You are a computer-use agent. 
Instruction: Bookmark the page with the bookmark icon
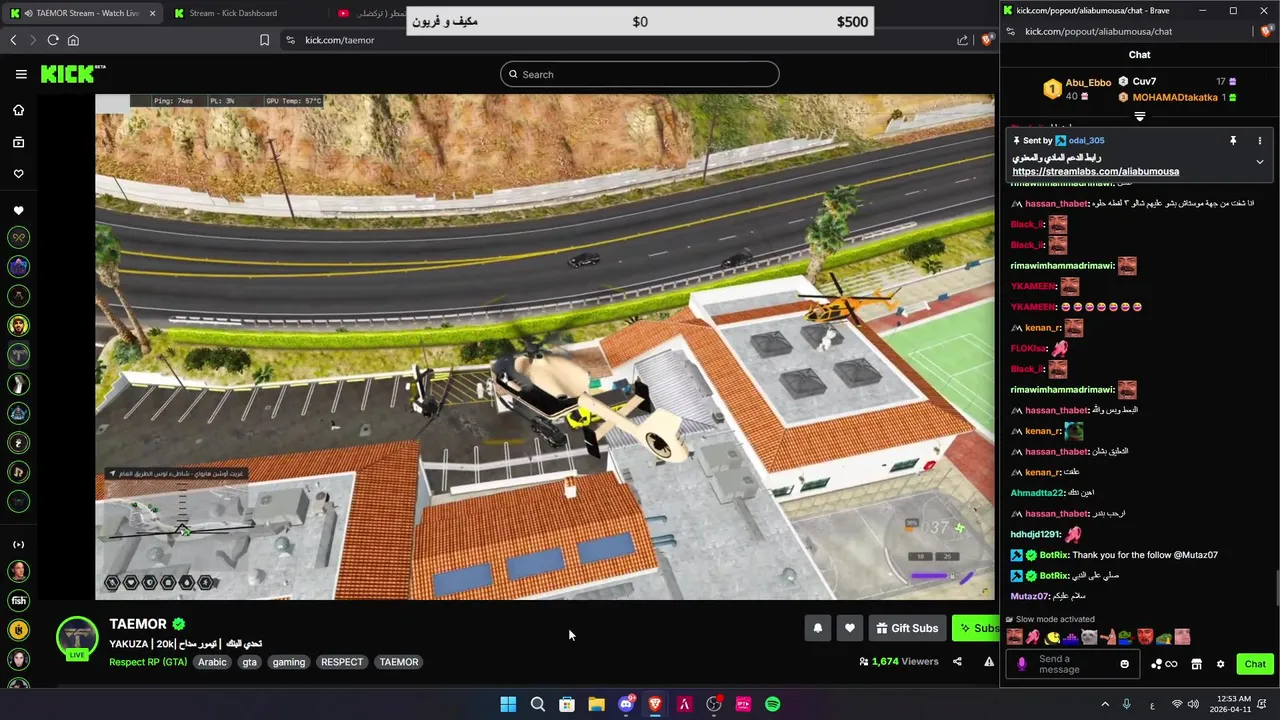click(x=264, y=40)
